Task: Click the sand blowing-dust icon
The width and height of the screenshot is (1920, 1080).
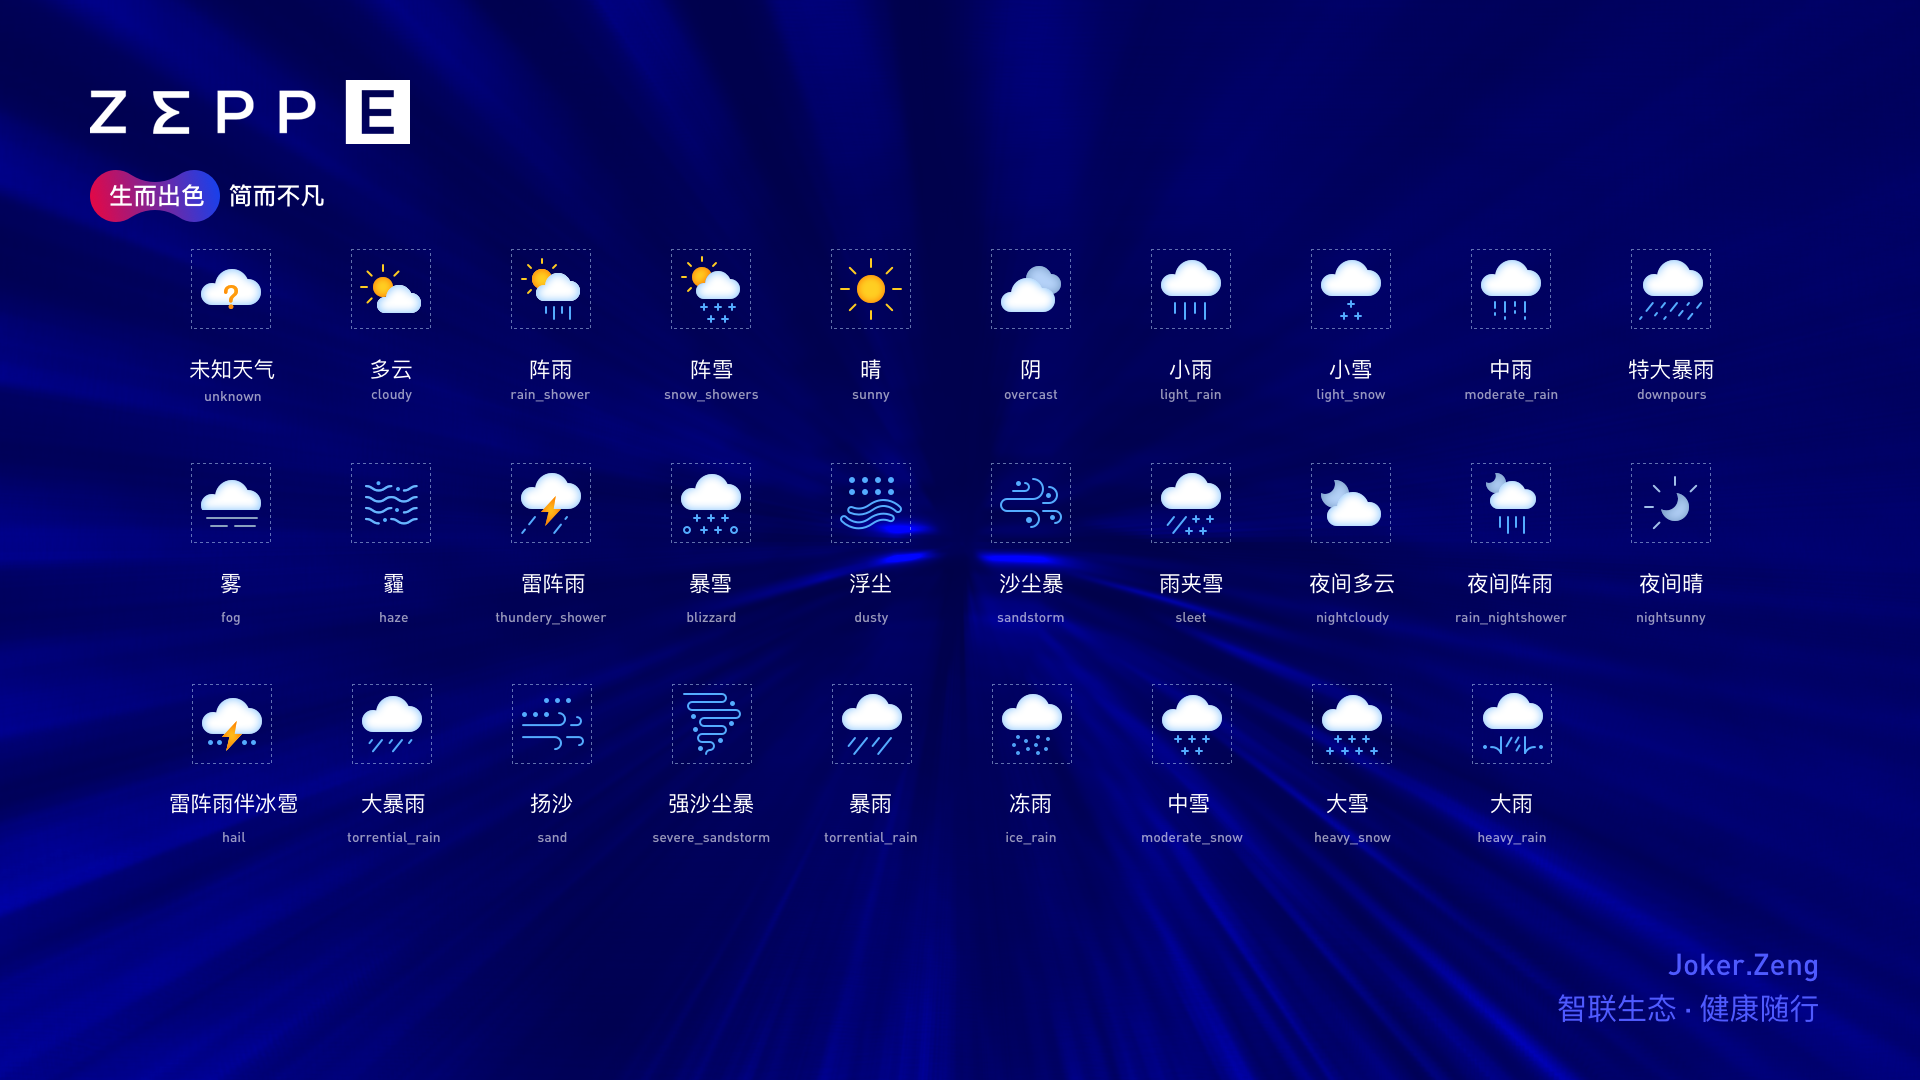Action: [x=552, y=724]
